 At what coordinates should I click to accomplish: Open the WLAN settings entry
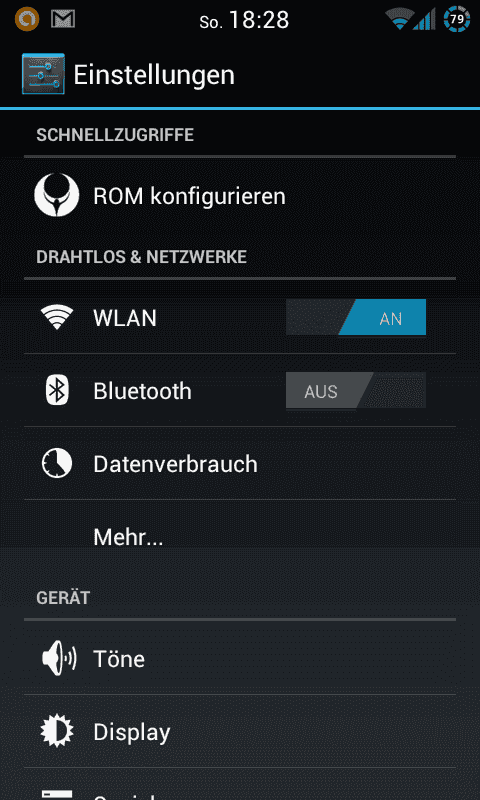tap(240, 317)
